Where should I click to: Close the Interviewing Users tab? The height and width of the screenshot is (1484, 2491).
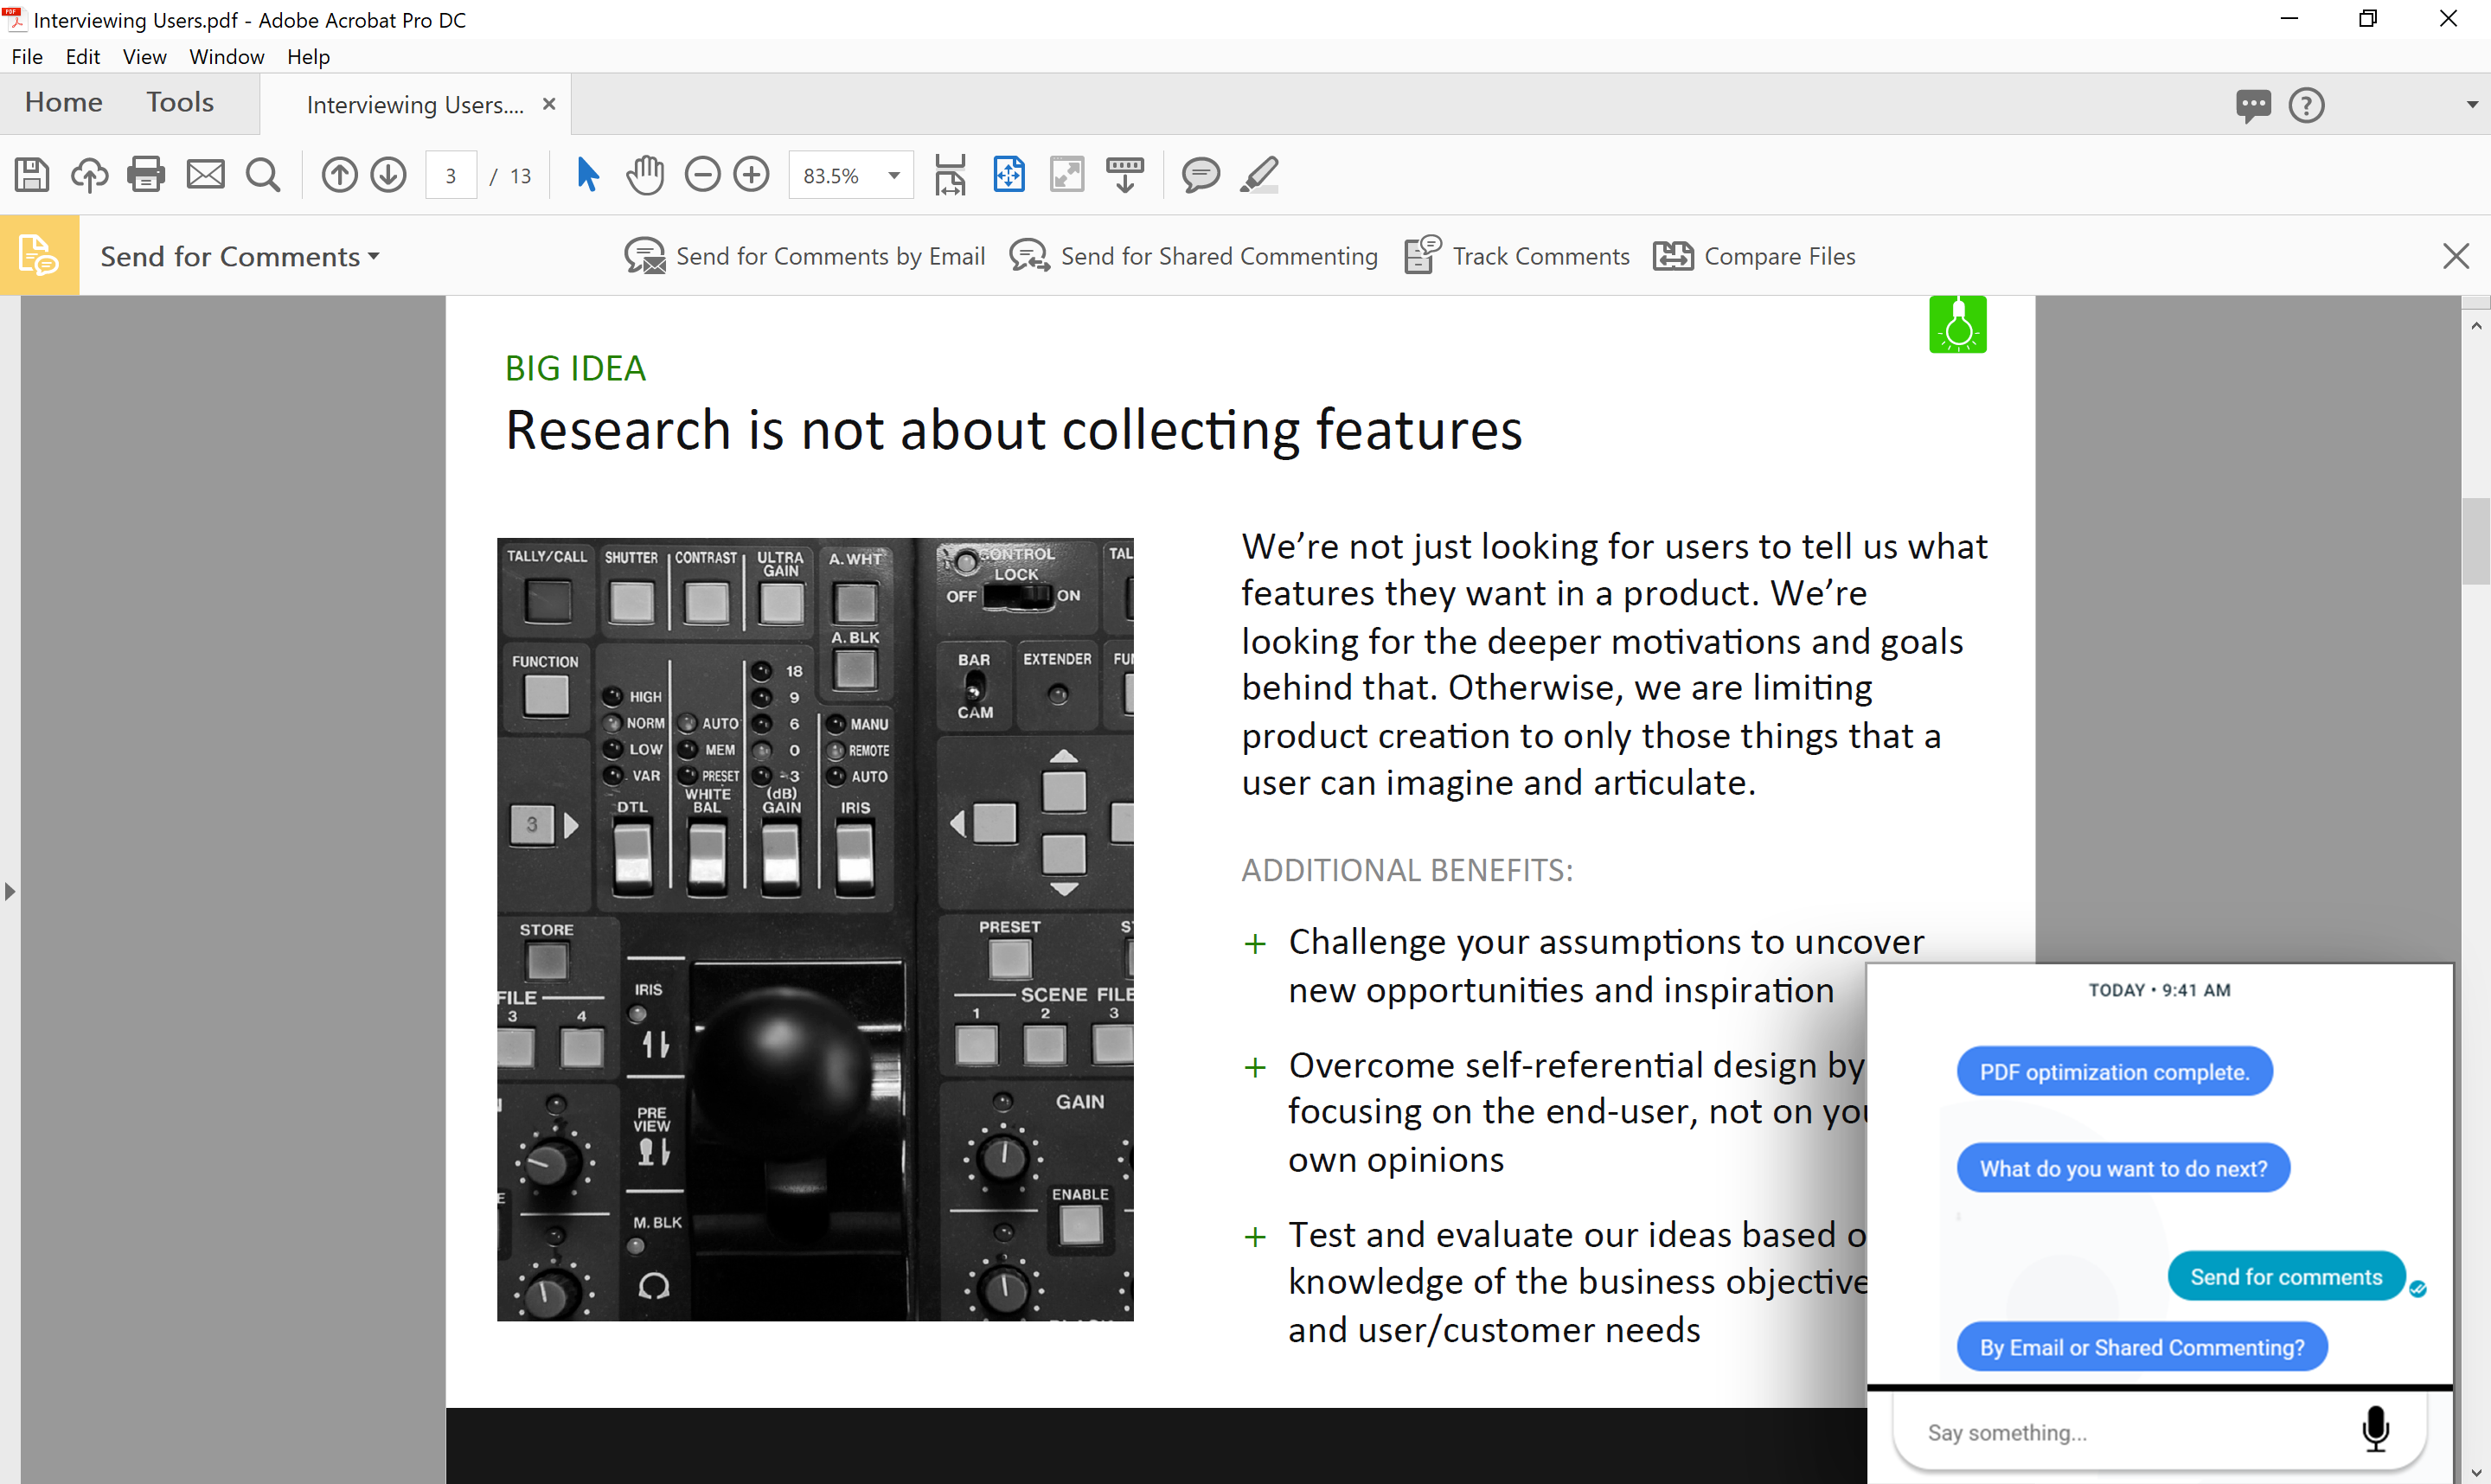click(x=548, y=104)
